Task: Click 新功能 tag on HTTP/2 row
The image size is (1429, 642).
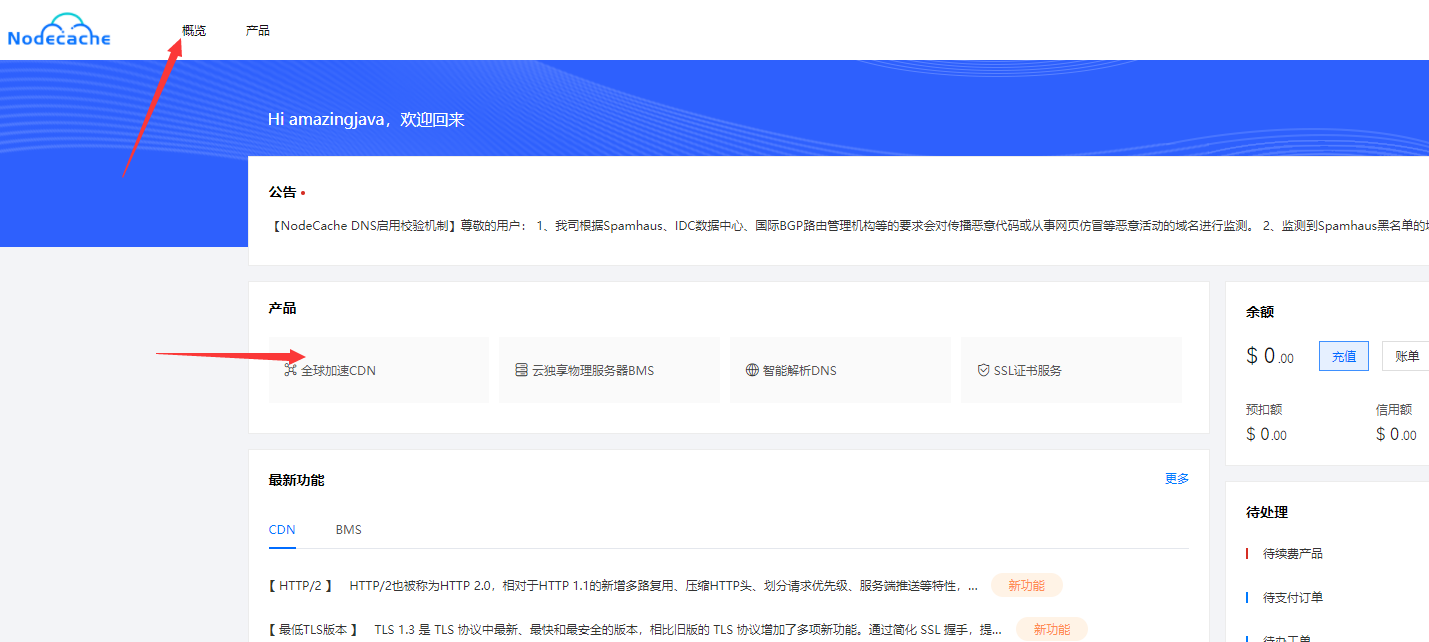Action: [1026, 585]
